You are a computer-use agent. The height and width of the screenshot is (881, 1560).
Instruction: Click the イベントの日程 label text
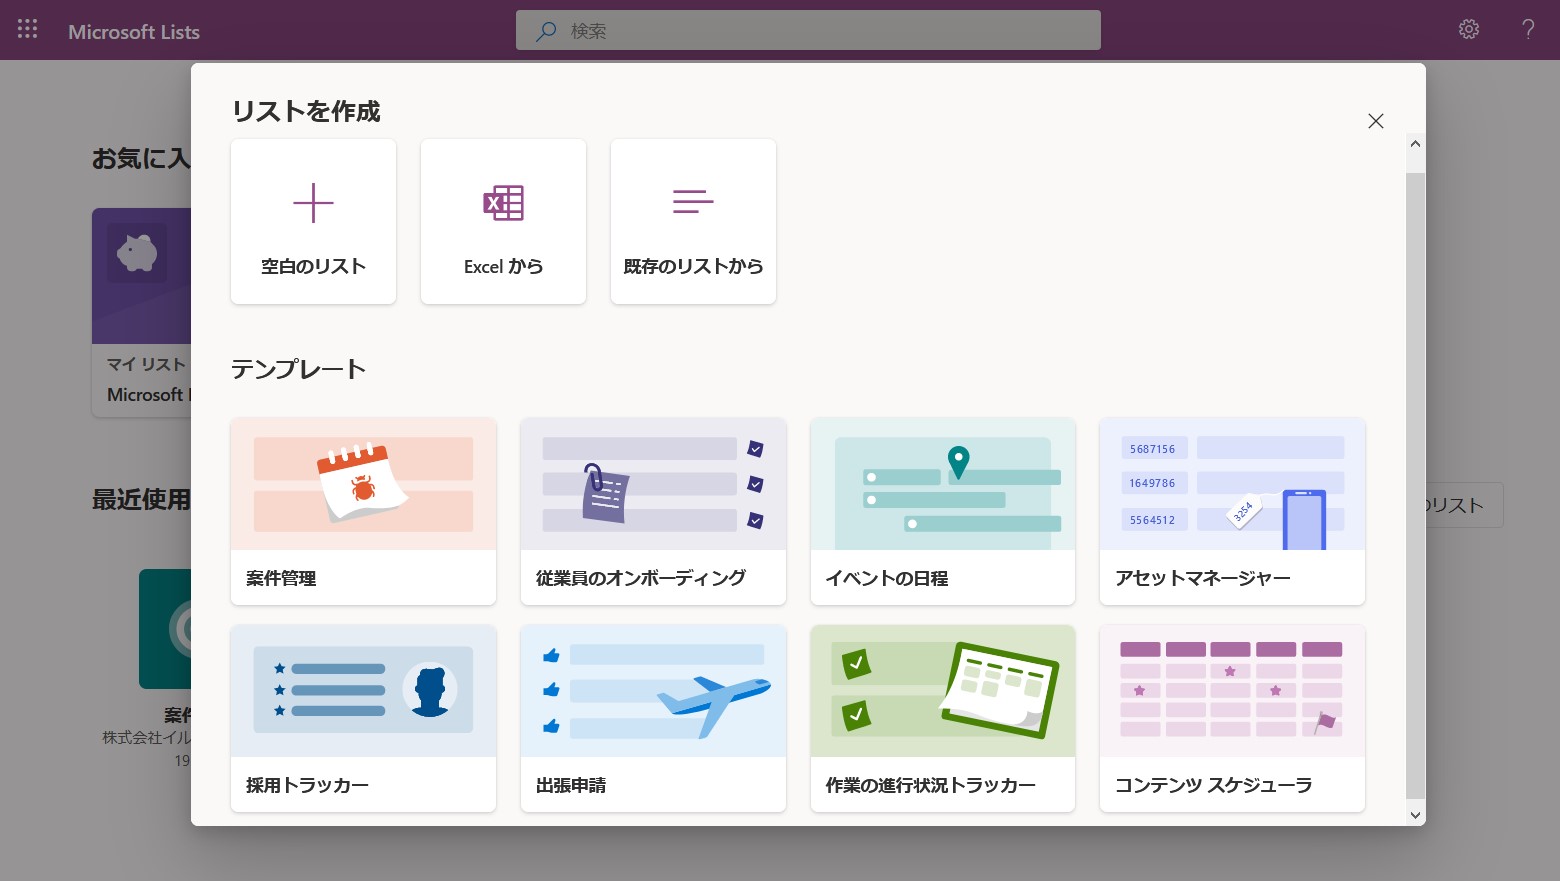pyautogui.click(x=887, y=578)
